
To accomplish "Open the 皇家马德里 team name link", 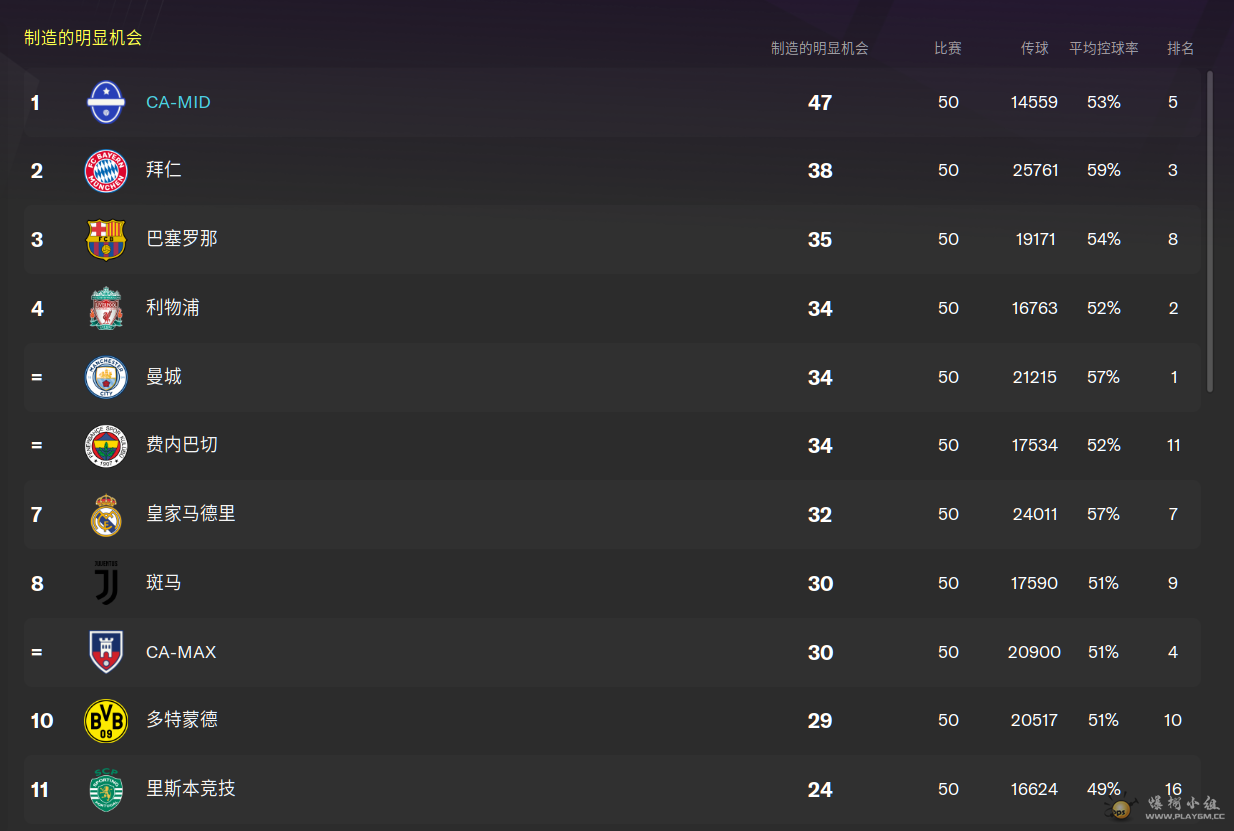I will tap(191, 514).
